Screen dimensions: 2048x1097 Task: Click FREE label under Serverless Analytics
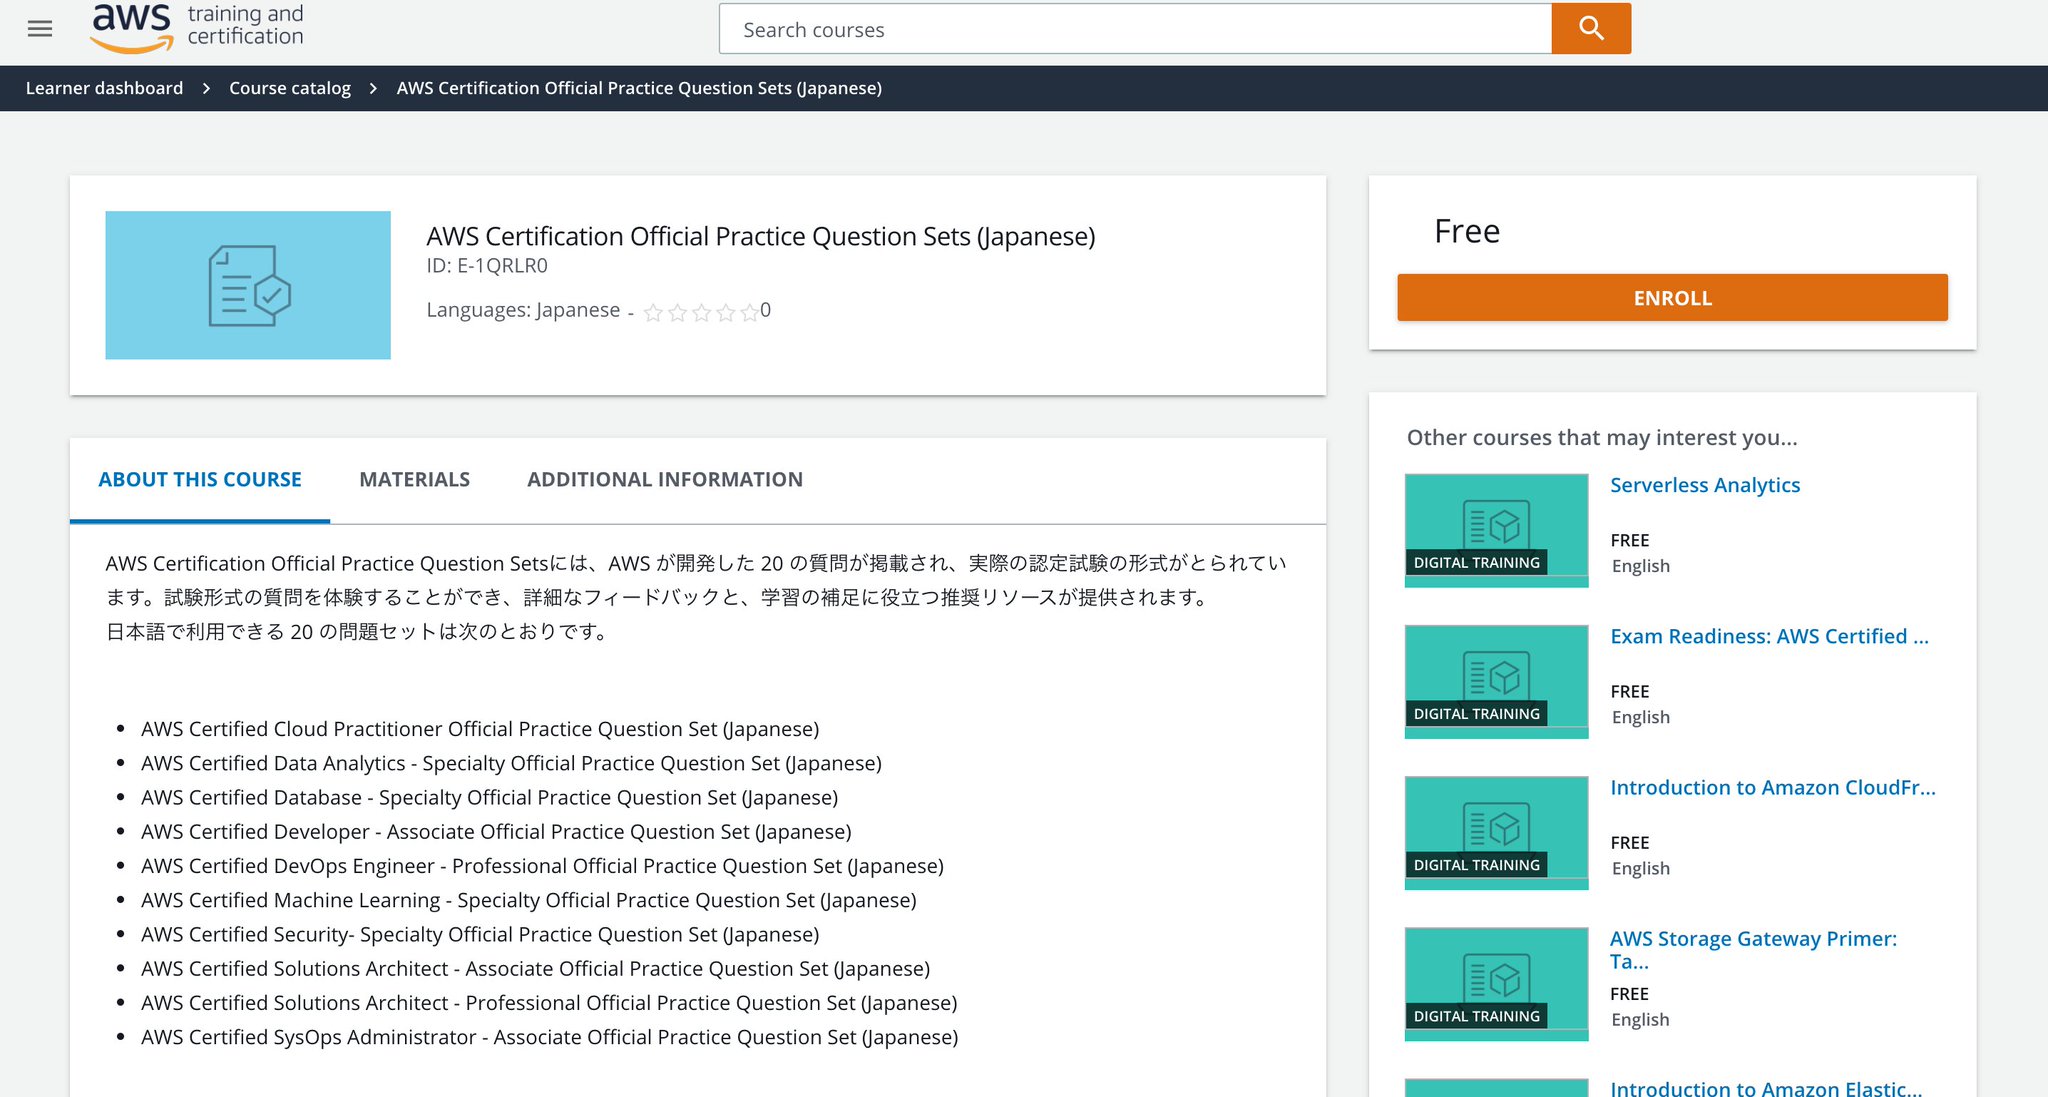coord(1630,540)
